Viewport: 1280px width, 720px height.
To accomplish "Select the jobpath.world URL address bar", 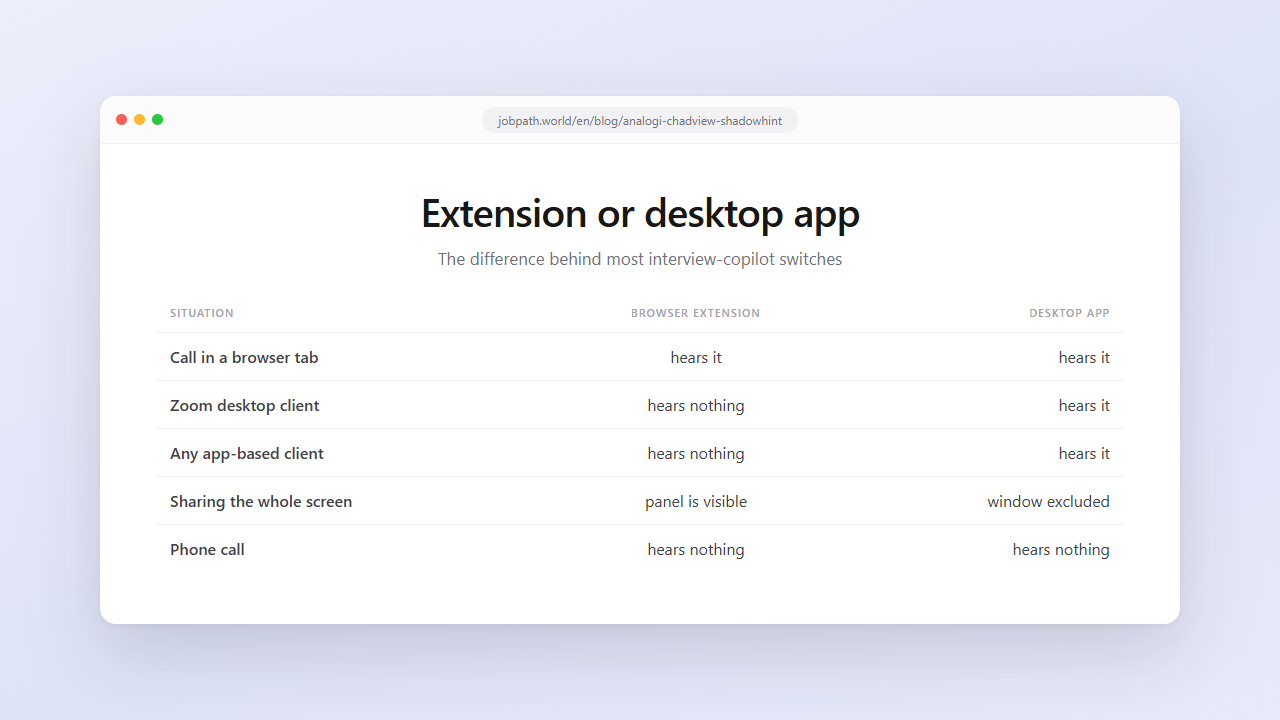I will pyautogui.click(x=640, y=120).
